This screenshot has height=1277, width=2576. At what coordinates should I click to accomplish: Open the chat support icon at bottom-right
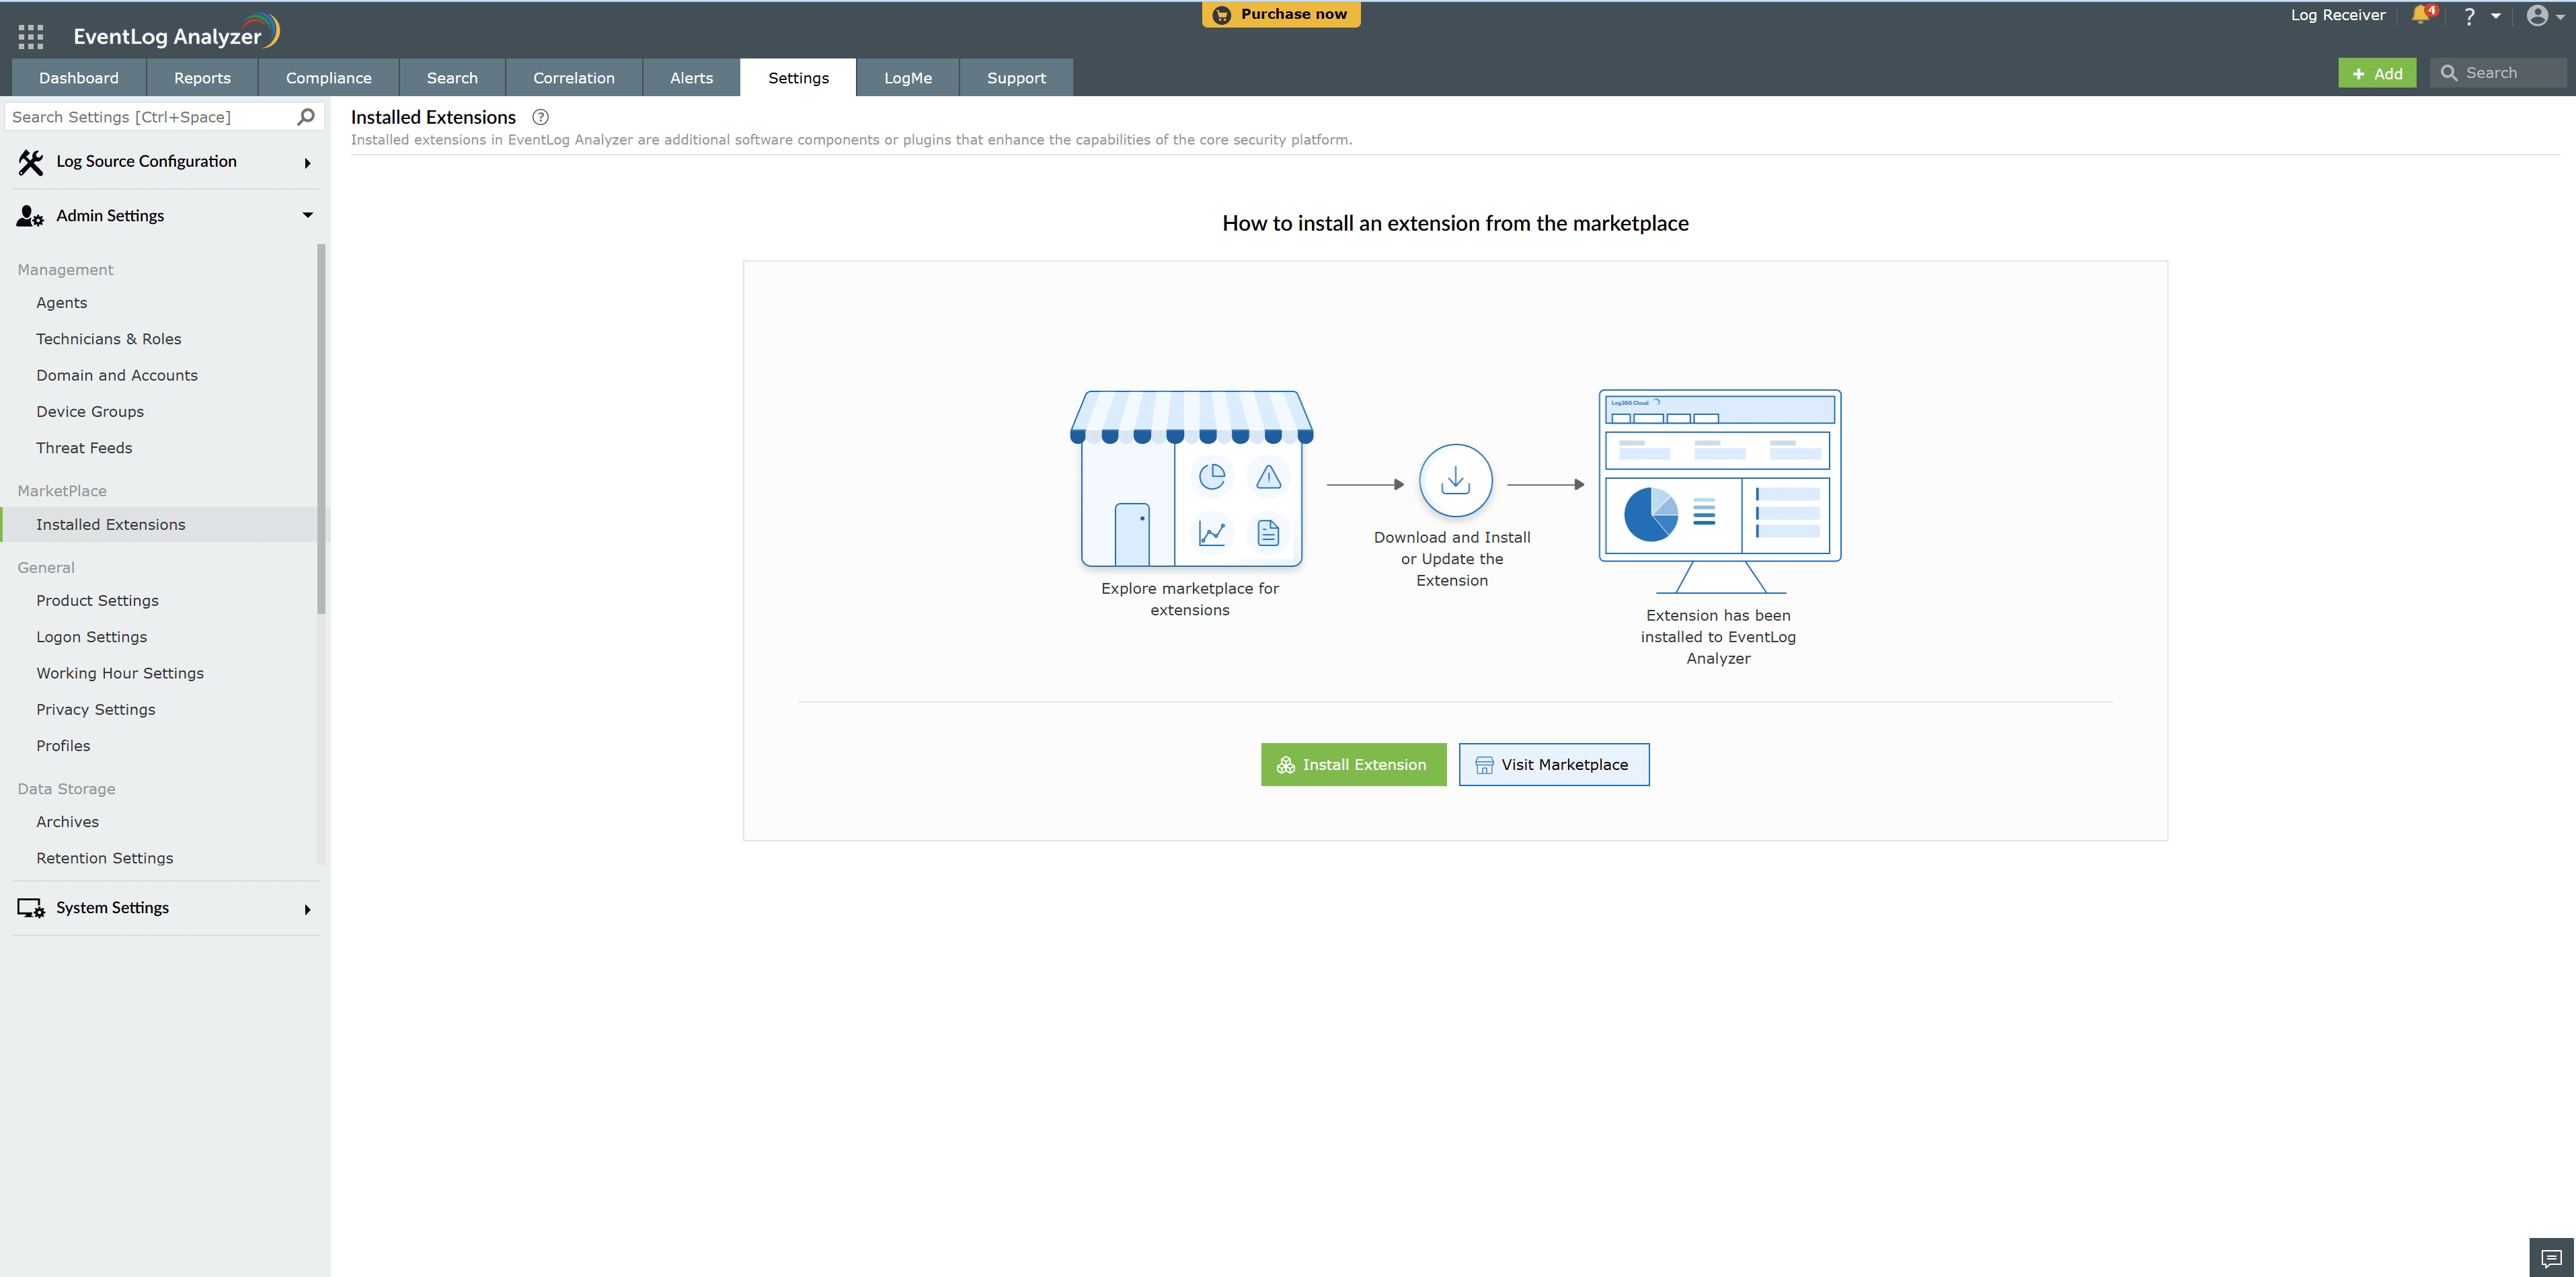click(x=2551, y=1257)
